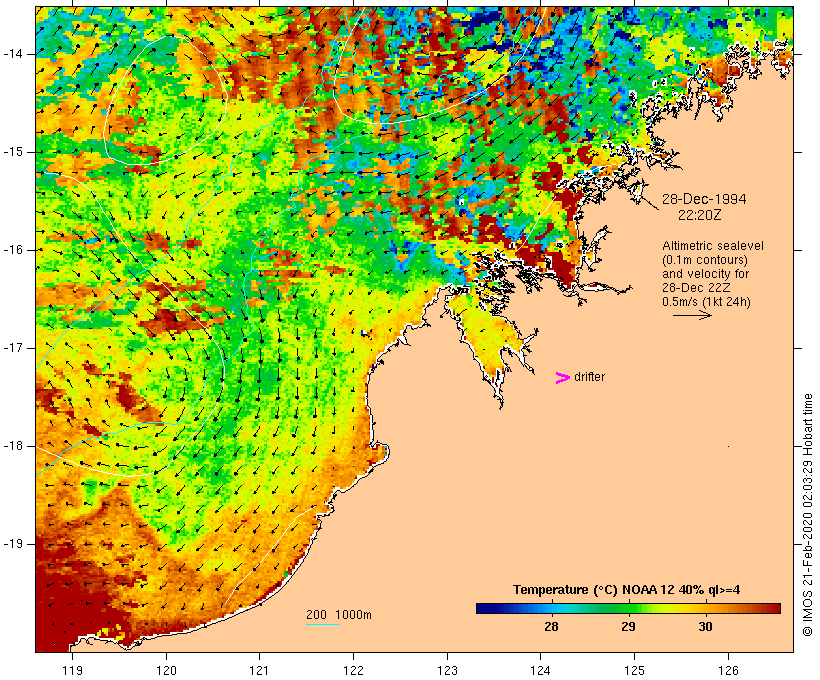Click the -15 latitude axis label
The height and width of the screenshot is (680, 820).
pos(13,152)
